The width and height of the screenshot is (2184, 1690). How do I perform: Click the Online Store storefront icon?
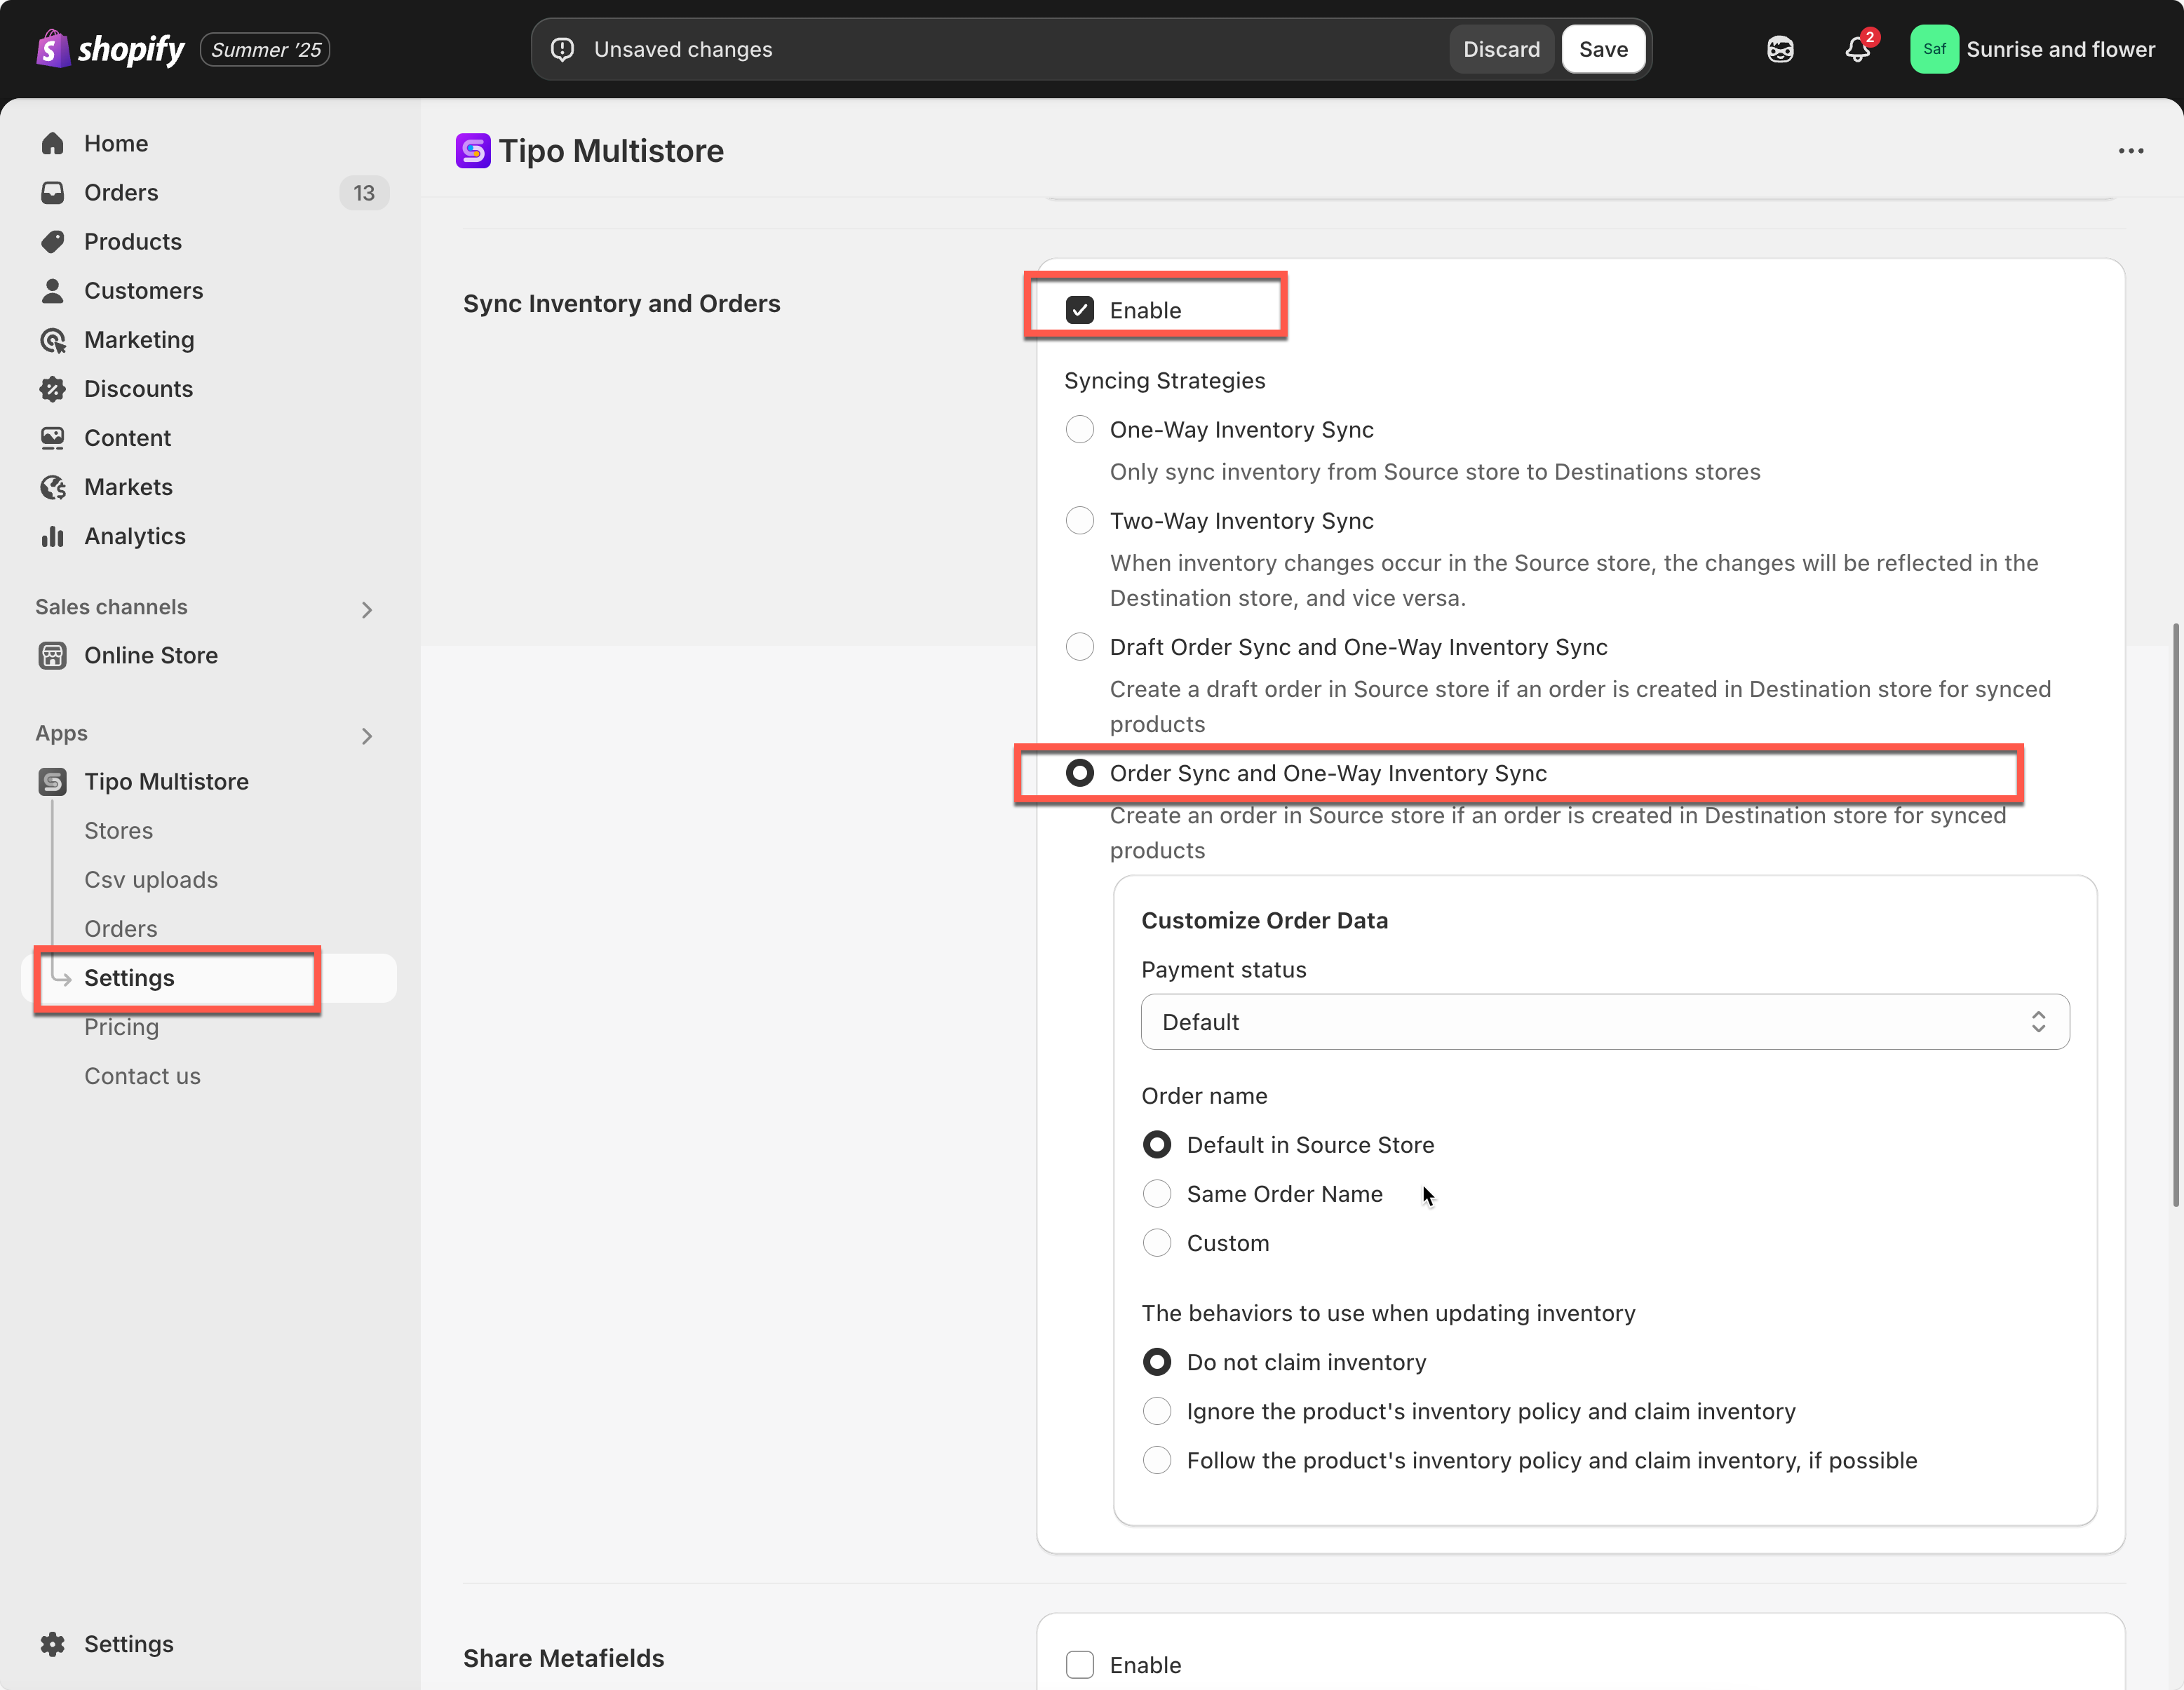click(x=53, y=656)
